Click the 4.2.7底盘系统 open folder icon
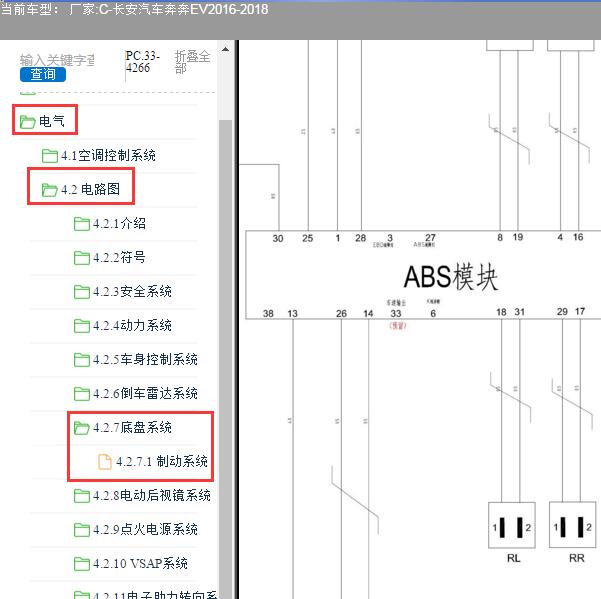The image size is (601, 599). click(x=82, y=428)
